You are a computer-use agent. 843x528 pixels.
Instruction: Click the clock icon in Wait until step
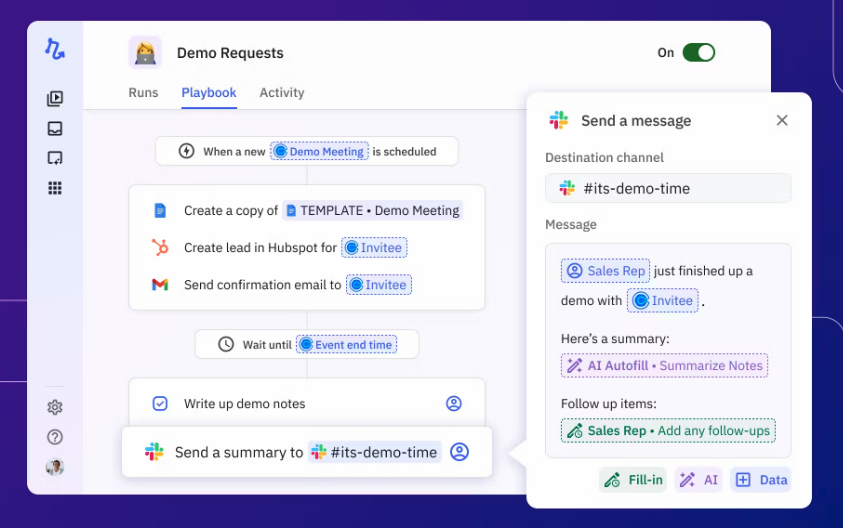click(x=226, y=344)
